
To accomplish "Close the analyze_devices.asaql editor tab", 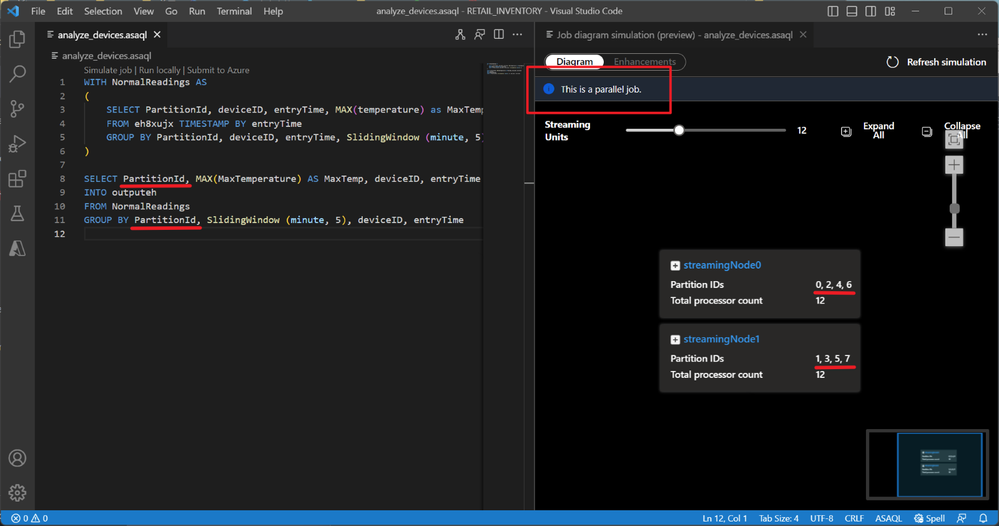I will pyautogui.click(x=157, y=34).
